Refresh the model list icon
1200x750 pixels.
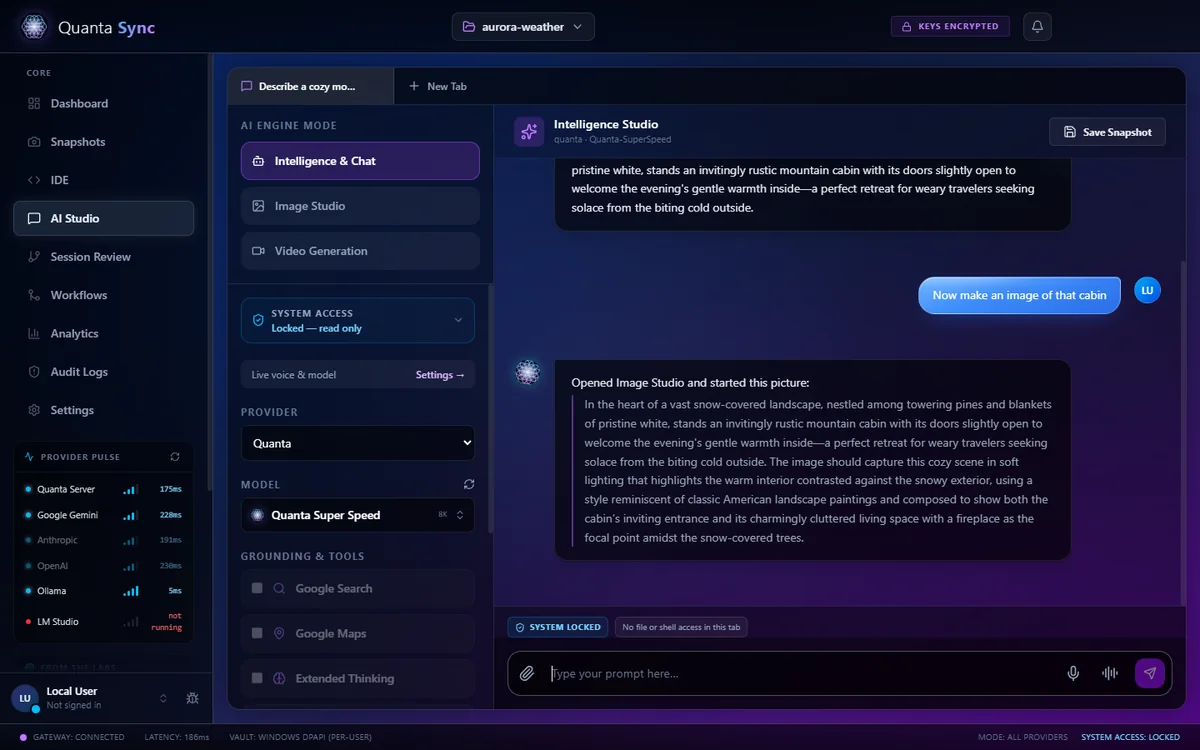pos(469,484)
